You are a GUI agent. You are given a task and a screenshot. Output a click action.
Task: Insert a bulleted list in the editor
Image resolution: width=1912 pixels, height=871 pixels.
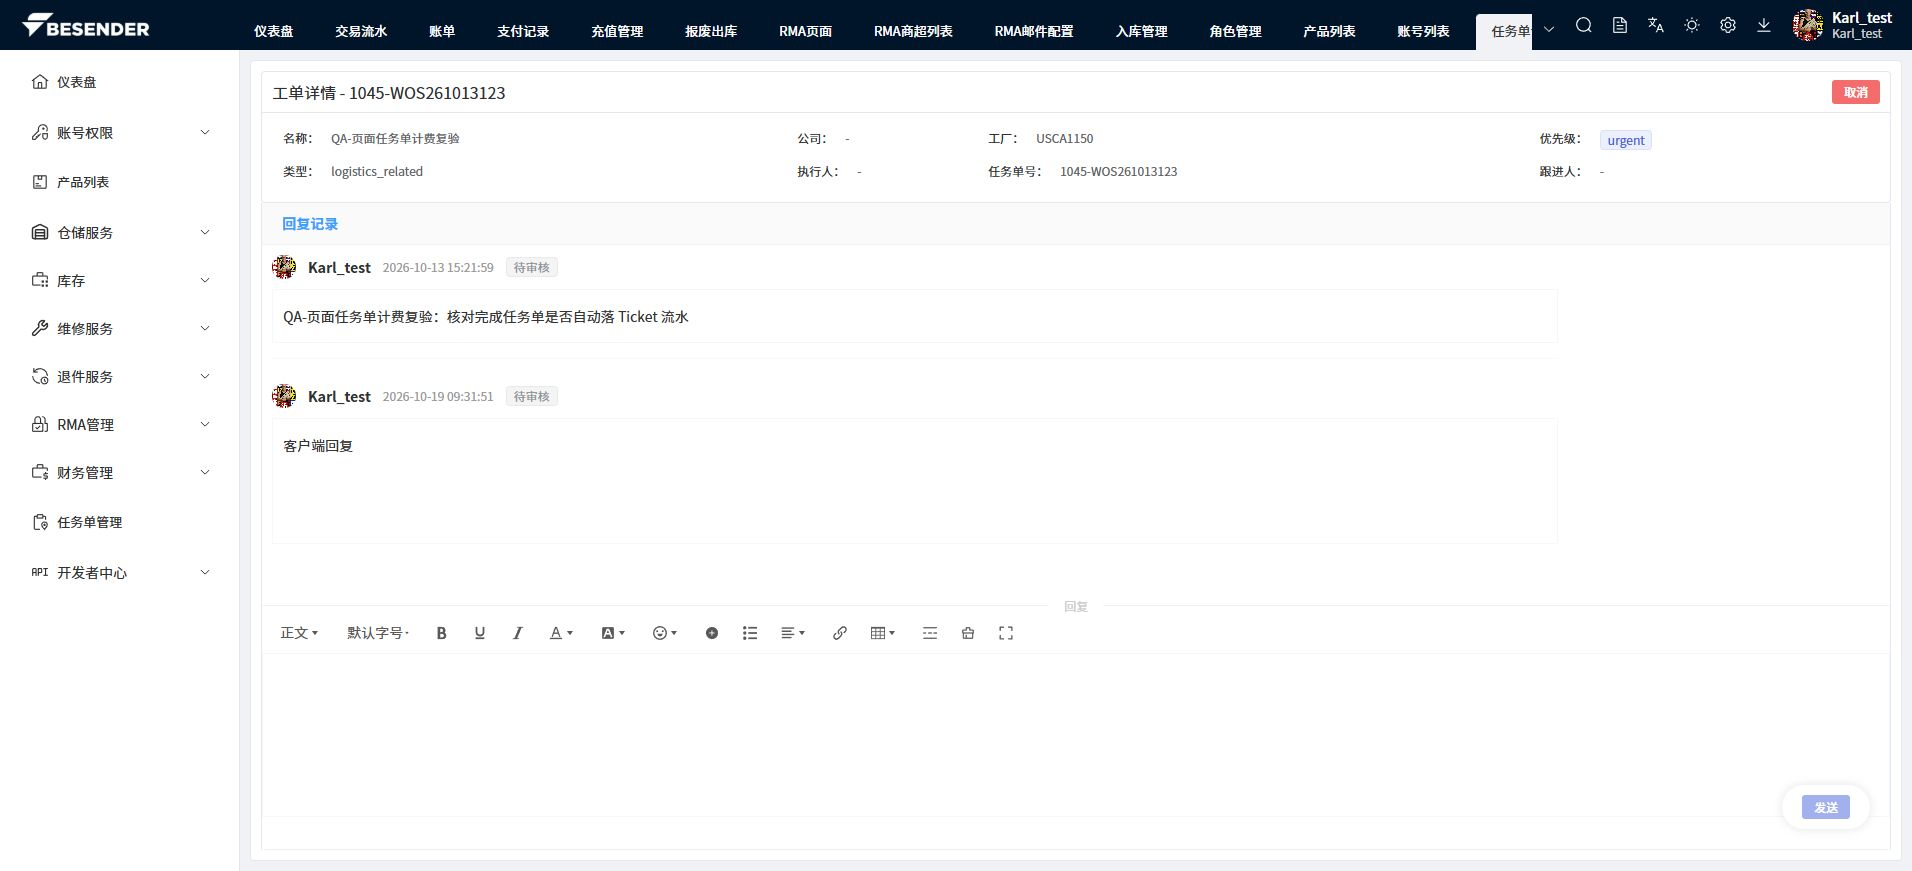pyautogui.click(x=750, y=633)
